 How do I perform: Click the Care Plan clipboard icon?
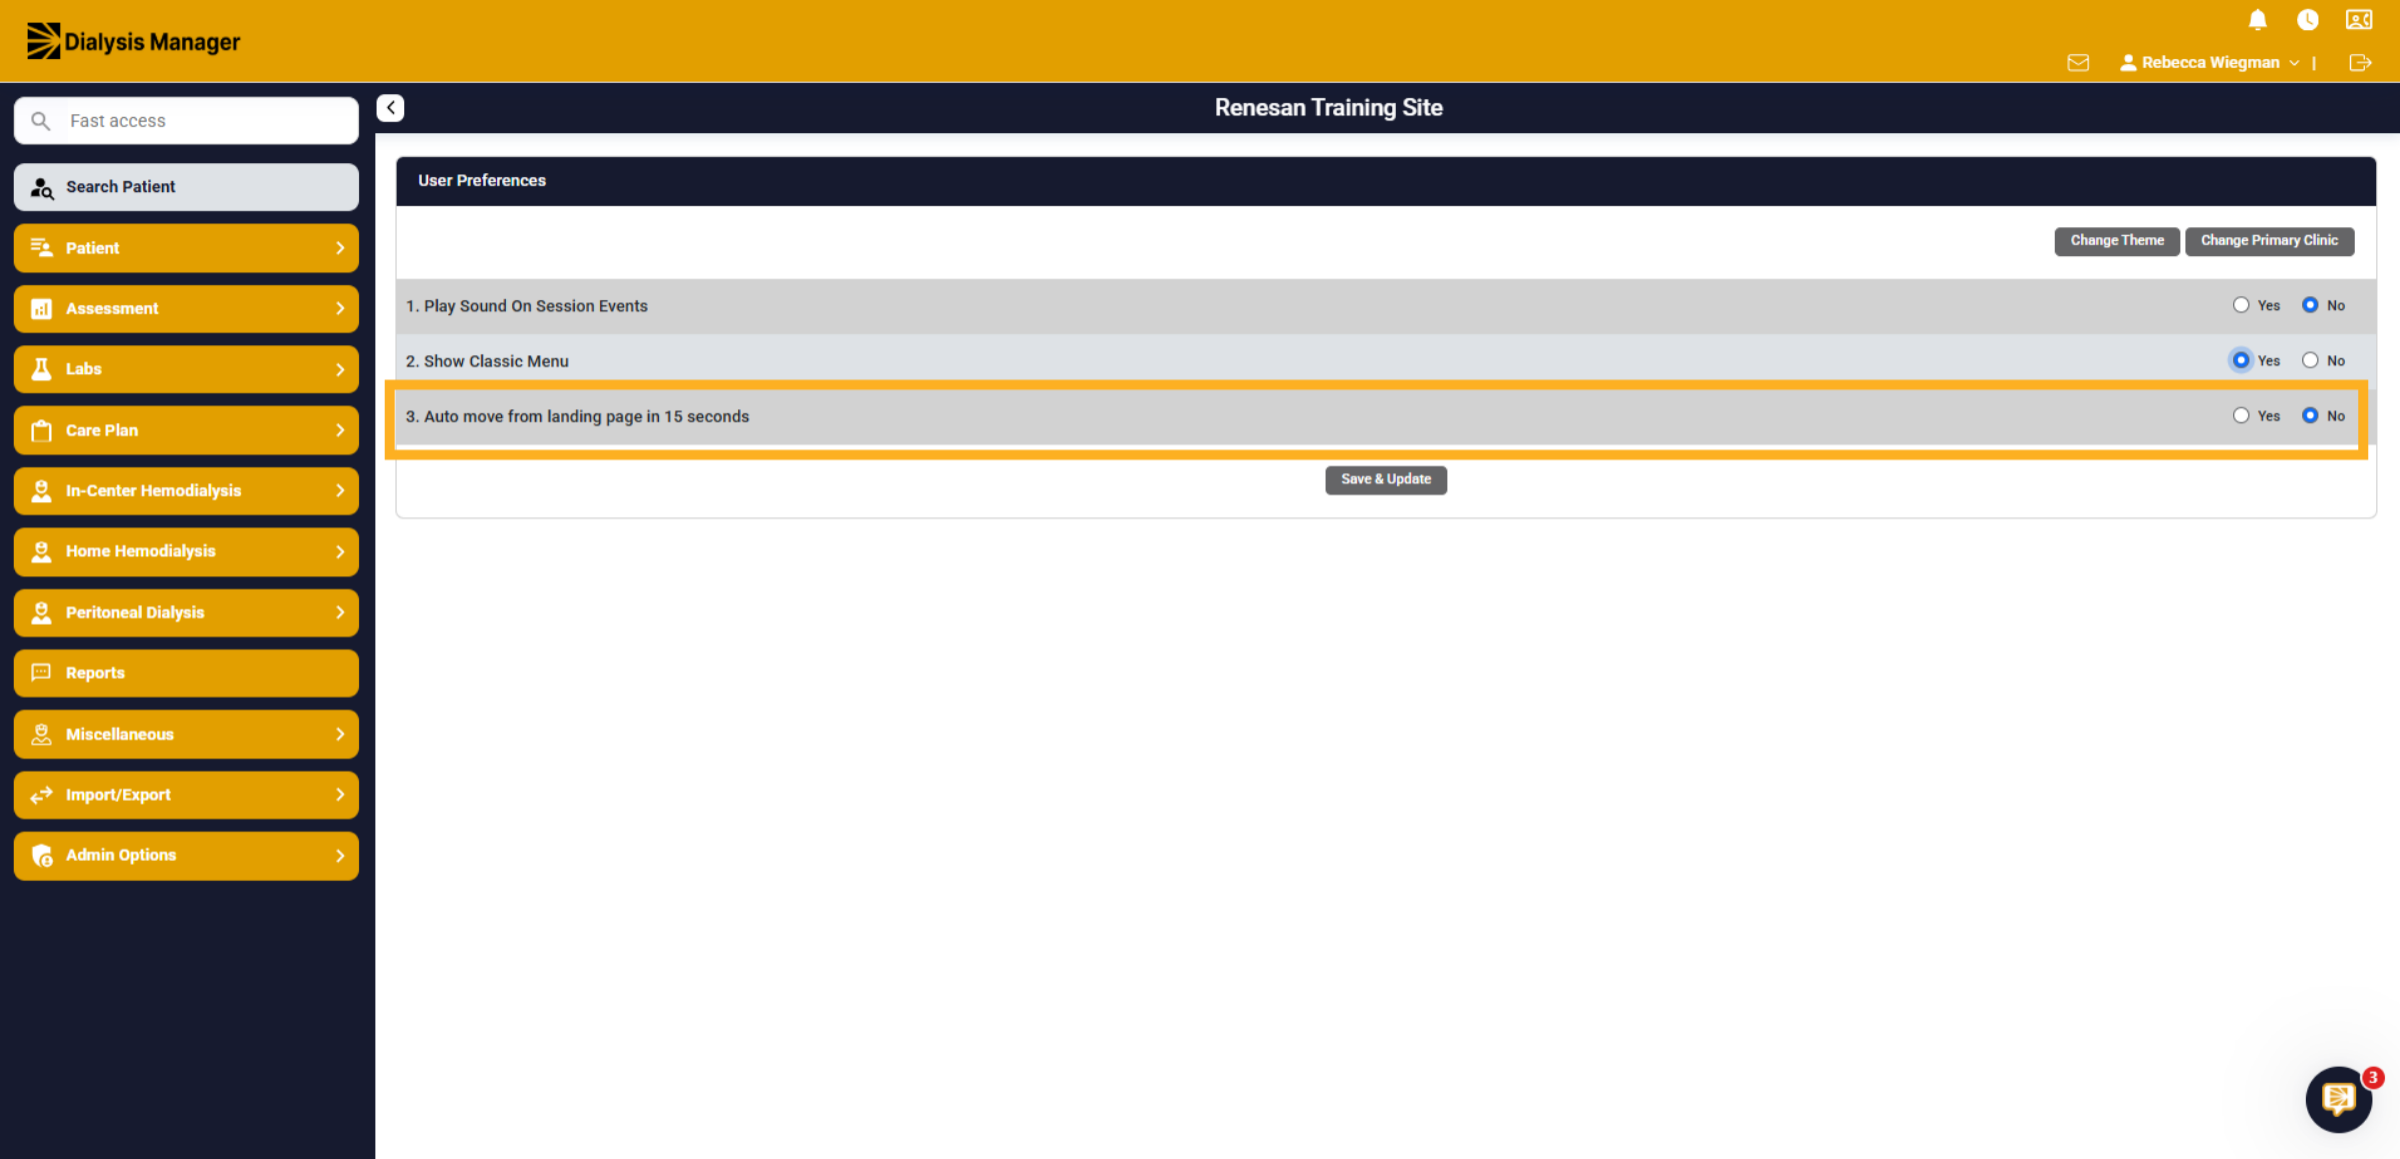(41, 430)
